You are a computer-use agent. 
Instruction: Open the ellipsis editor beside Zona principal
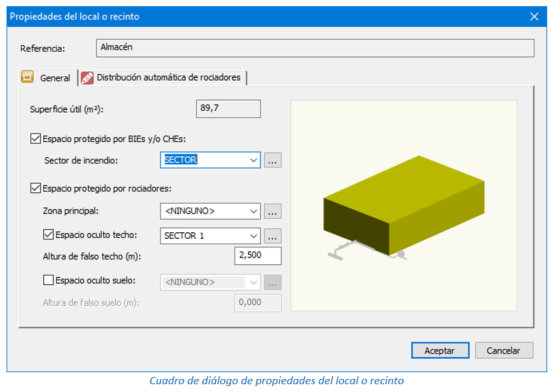[x=272, y=211]
